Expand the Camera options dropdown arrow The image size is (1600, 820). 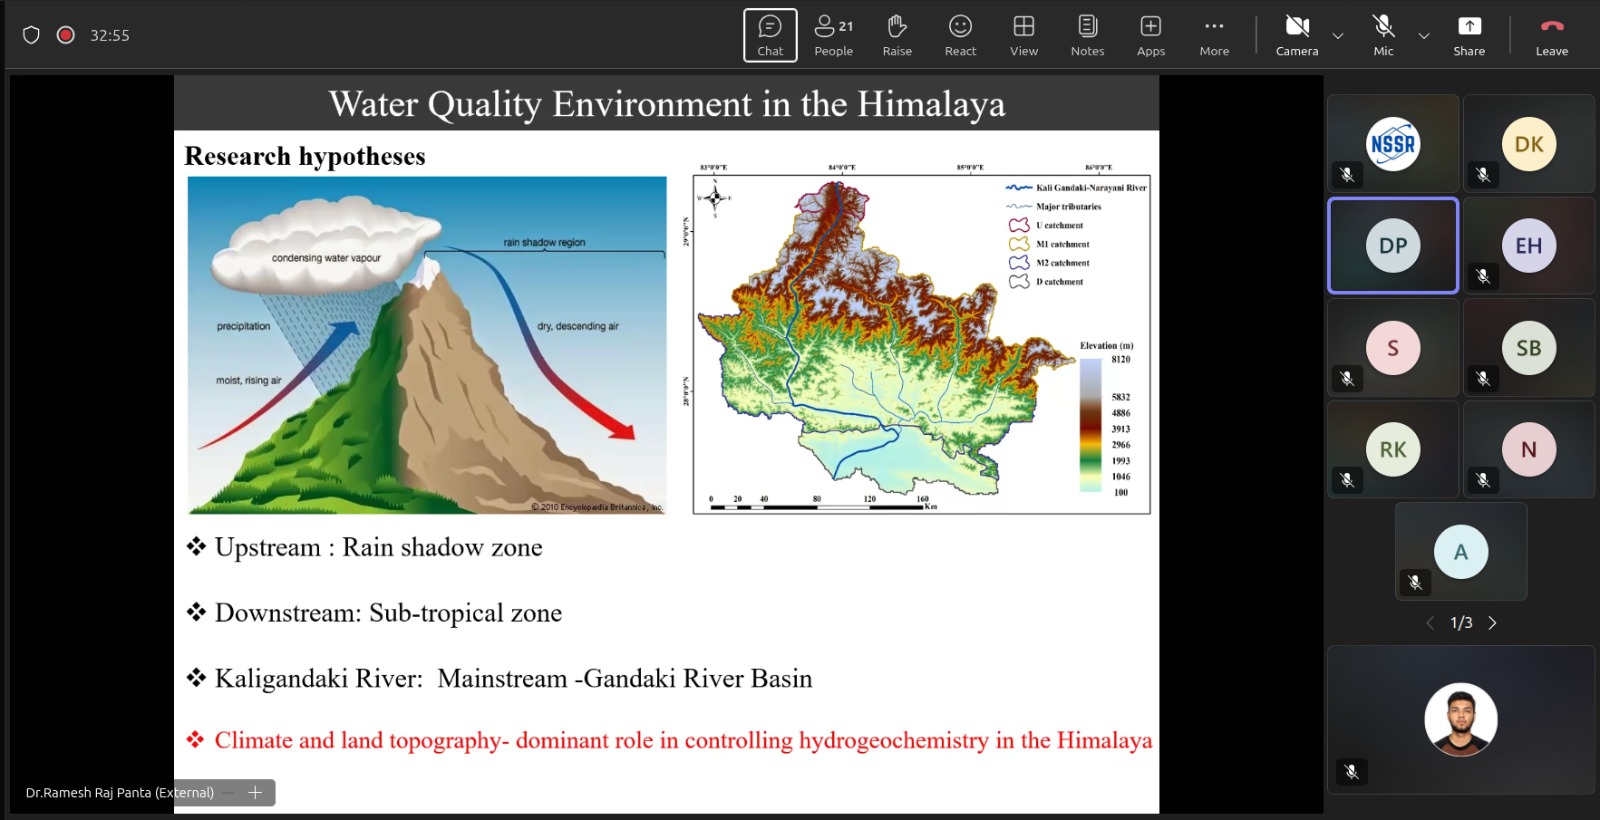1338,36
